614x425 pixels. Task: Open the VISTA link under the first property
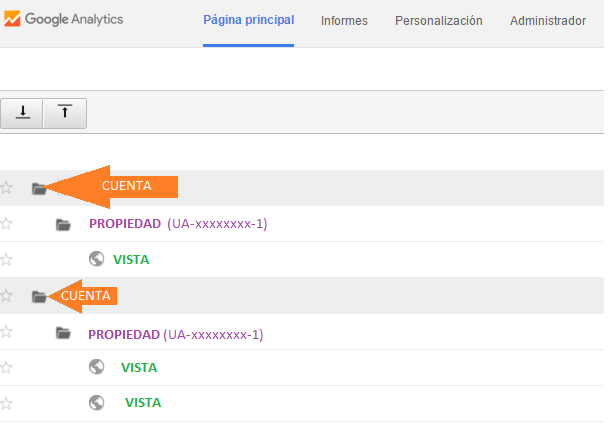130,260
